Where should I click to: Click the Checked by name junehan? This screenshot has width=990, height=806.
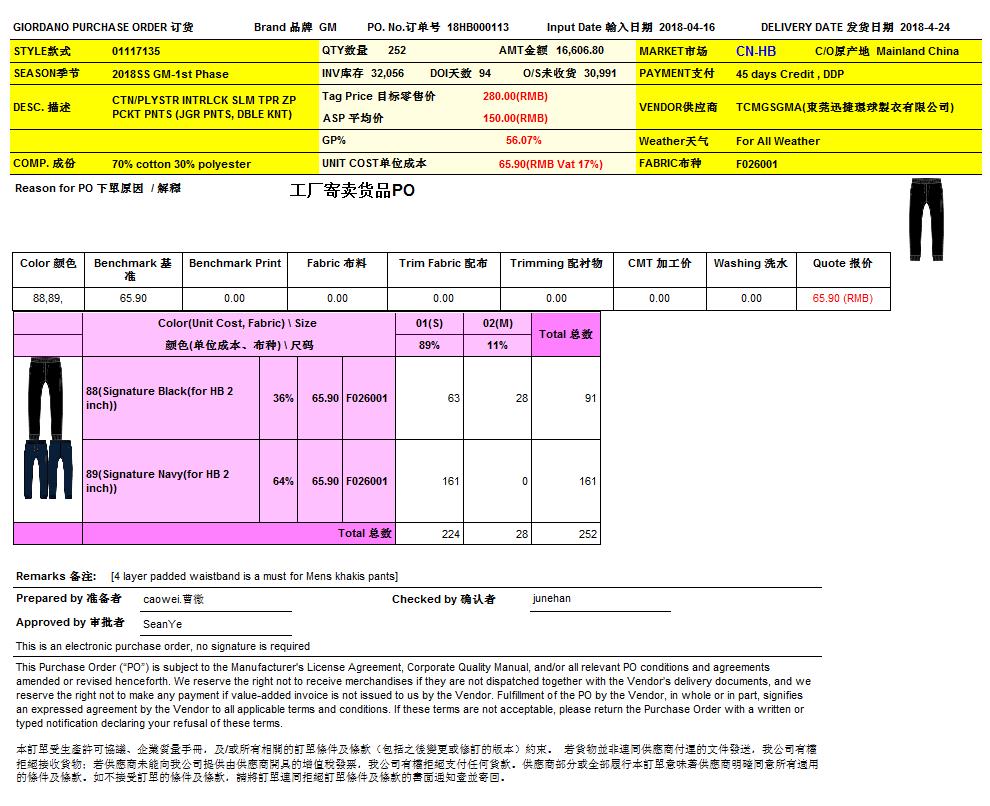pyautogui.click(x=551, y=599)
